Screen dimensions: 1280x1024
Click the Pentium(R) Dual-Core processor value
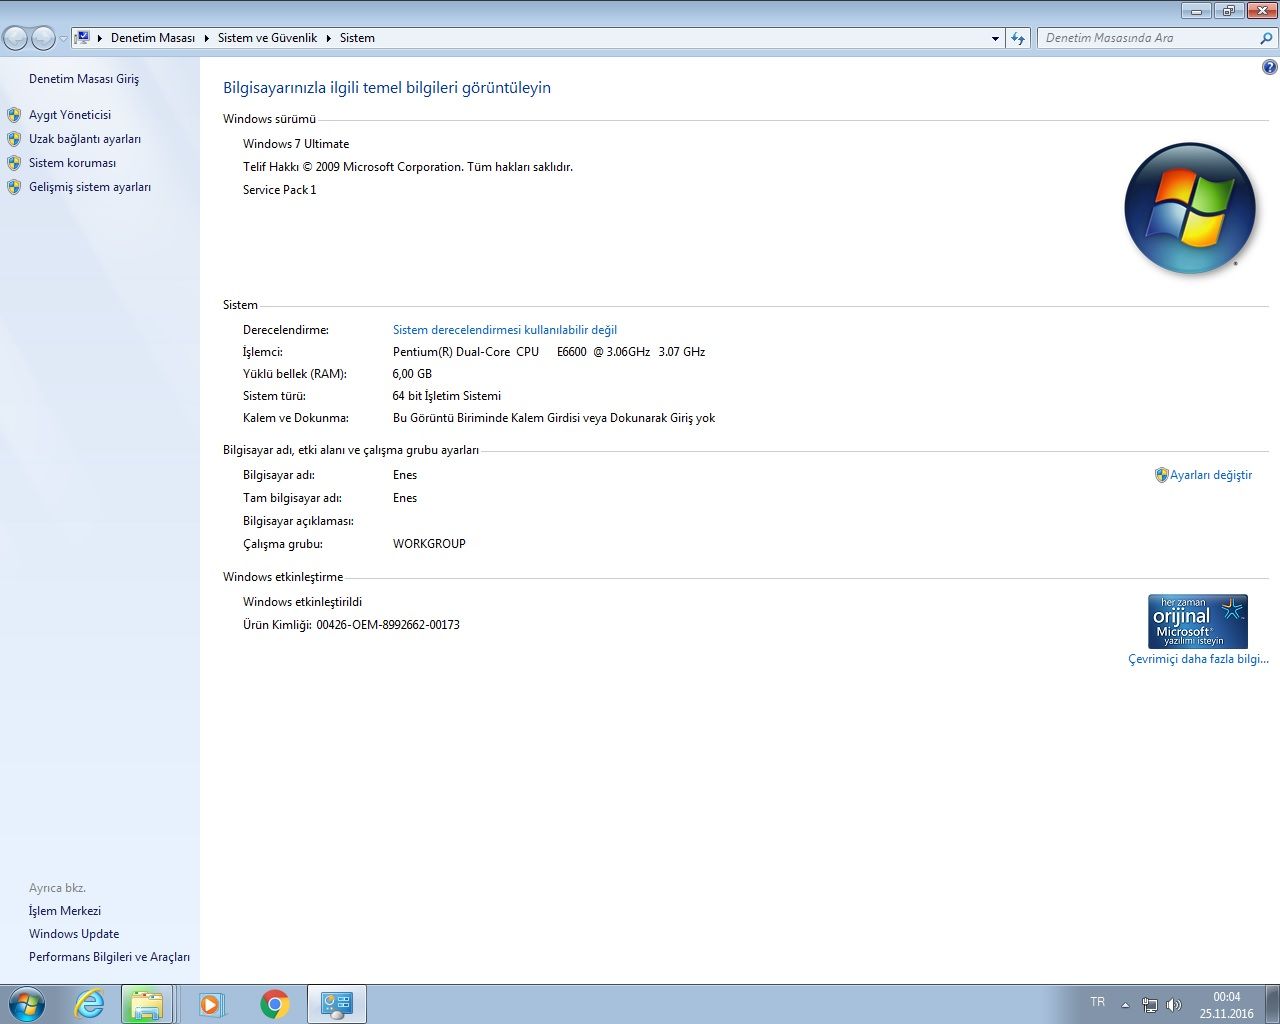click(x=549, y=352)
